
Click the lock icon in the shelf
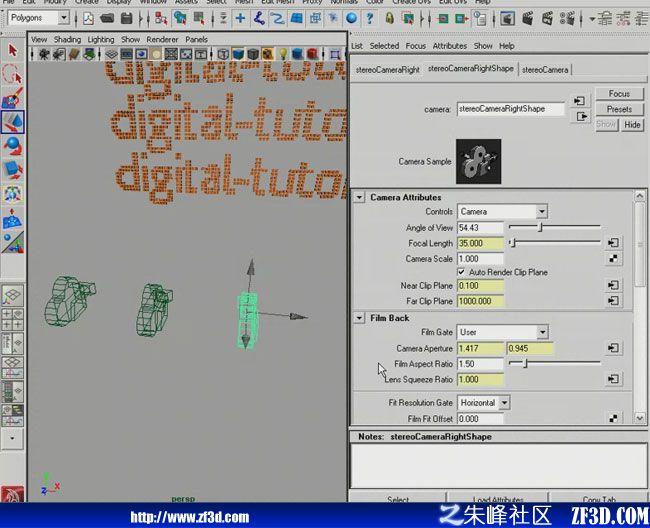pyautogui.click(x=389, y=18)
